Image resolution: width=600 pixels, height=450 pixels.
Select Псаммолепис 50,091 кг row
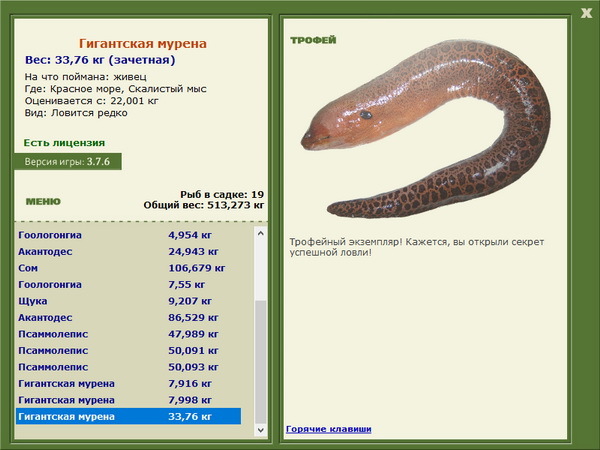(x=129, y=350)
